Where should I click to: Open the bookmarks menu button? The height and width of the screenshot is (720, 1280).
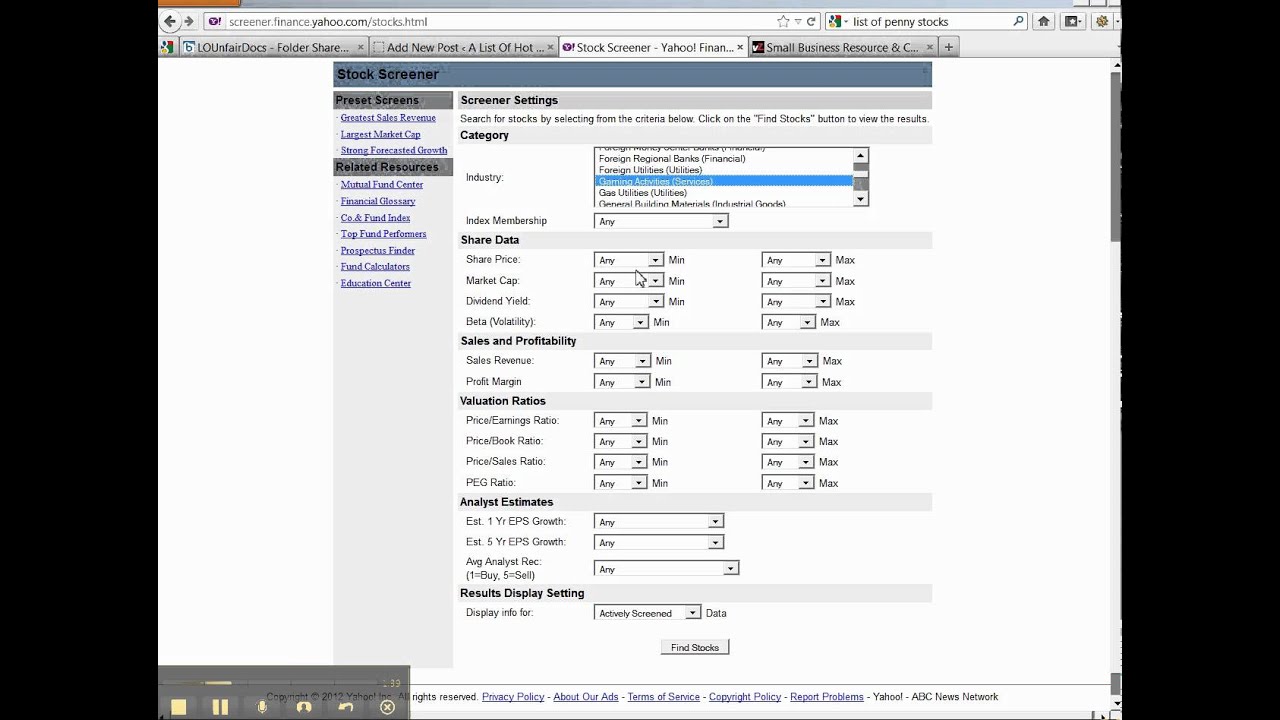(x=1073, y=21)
